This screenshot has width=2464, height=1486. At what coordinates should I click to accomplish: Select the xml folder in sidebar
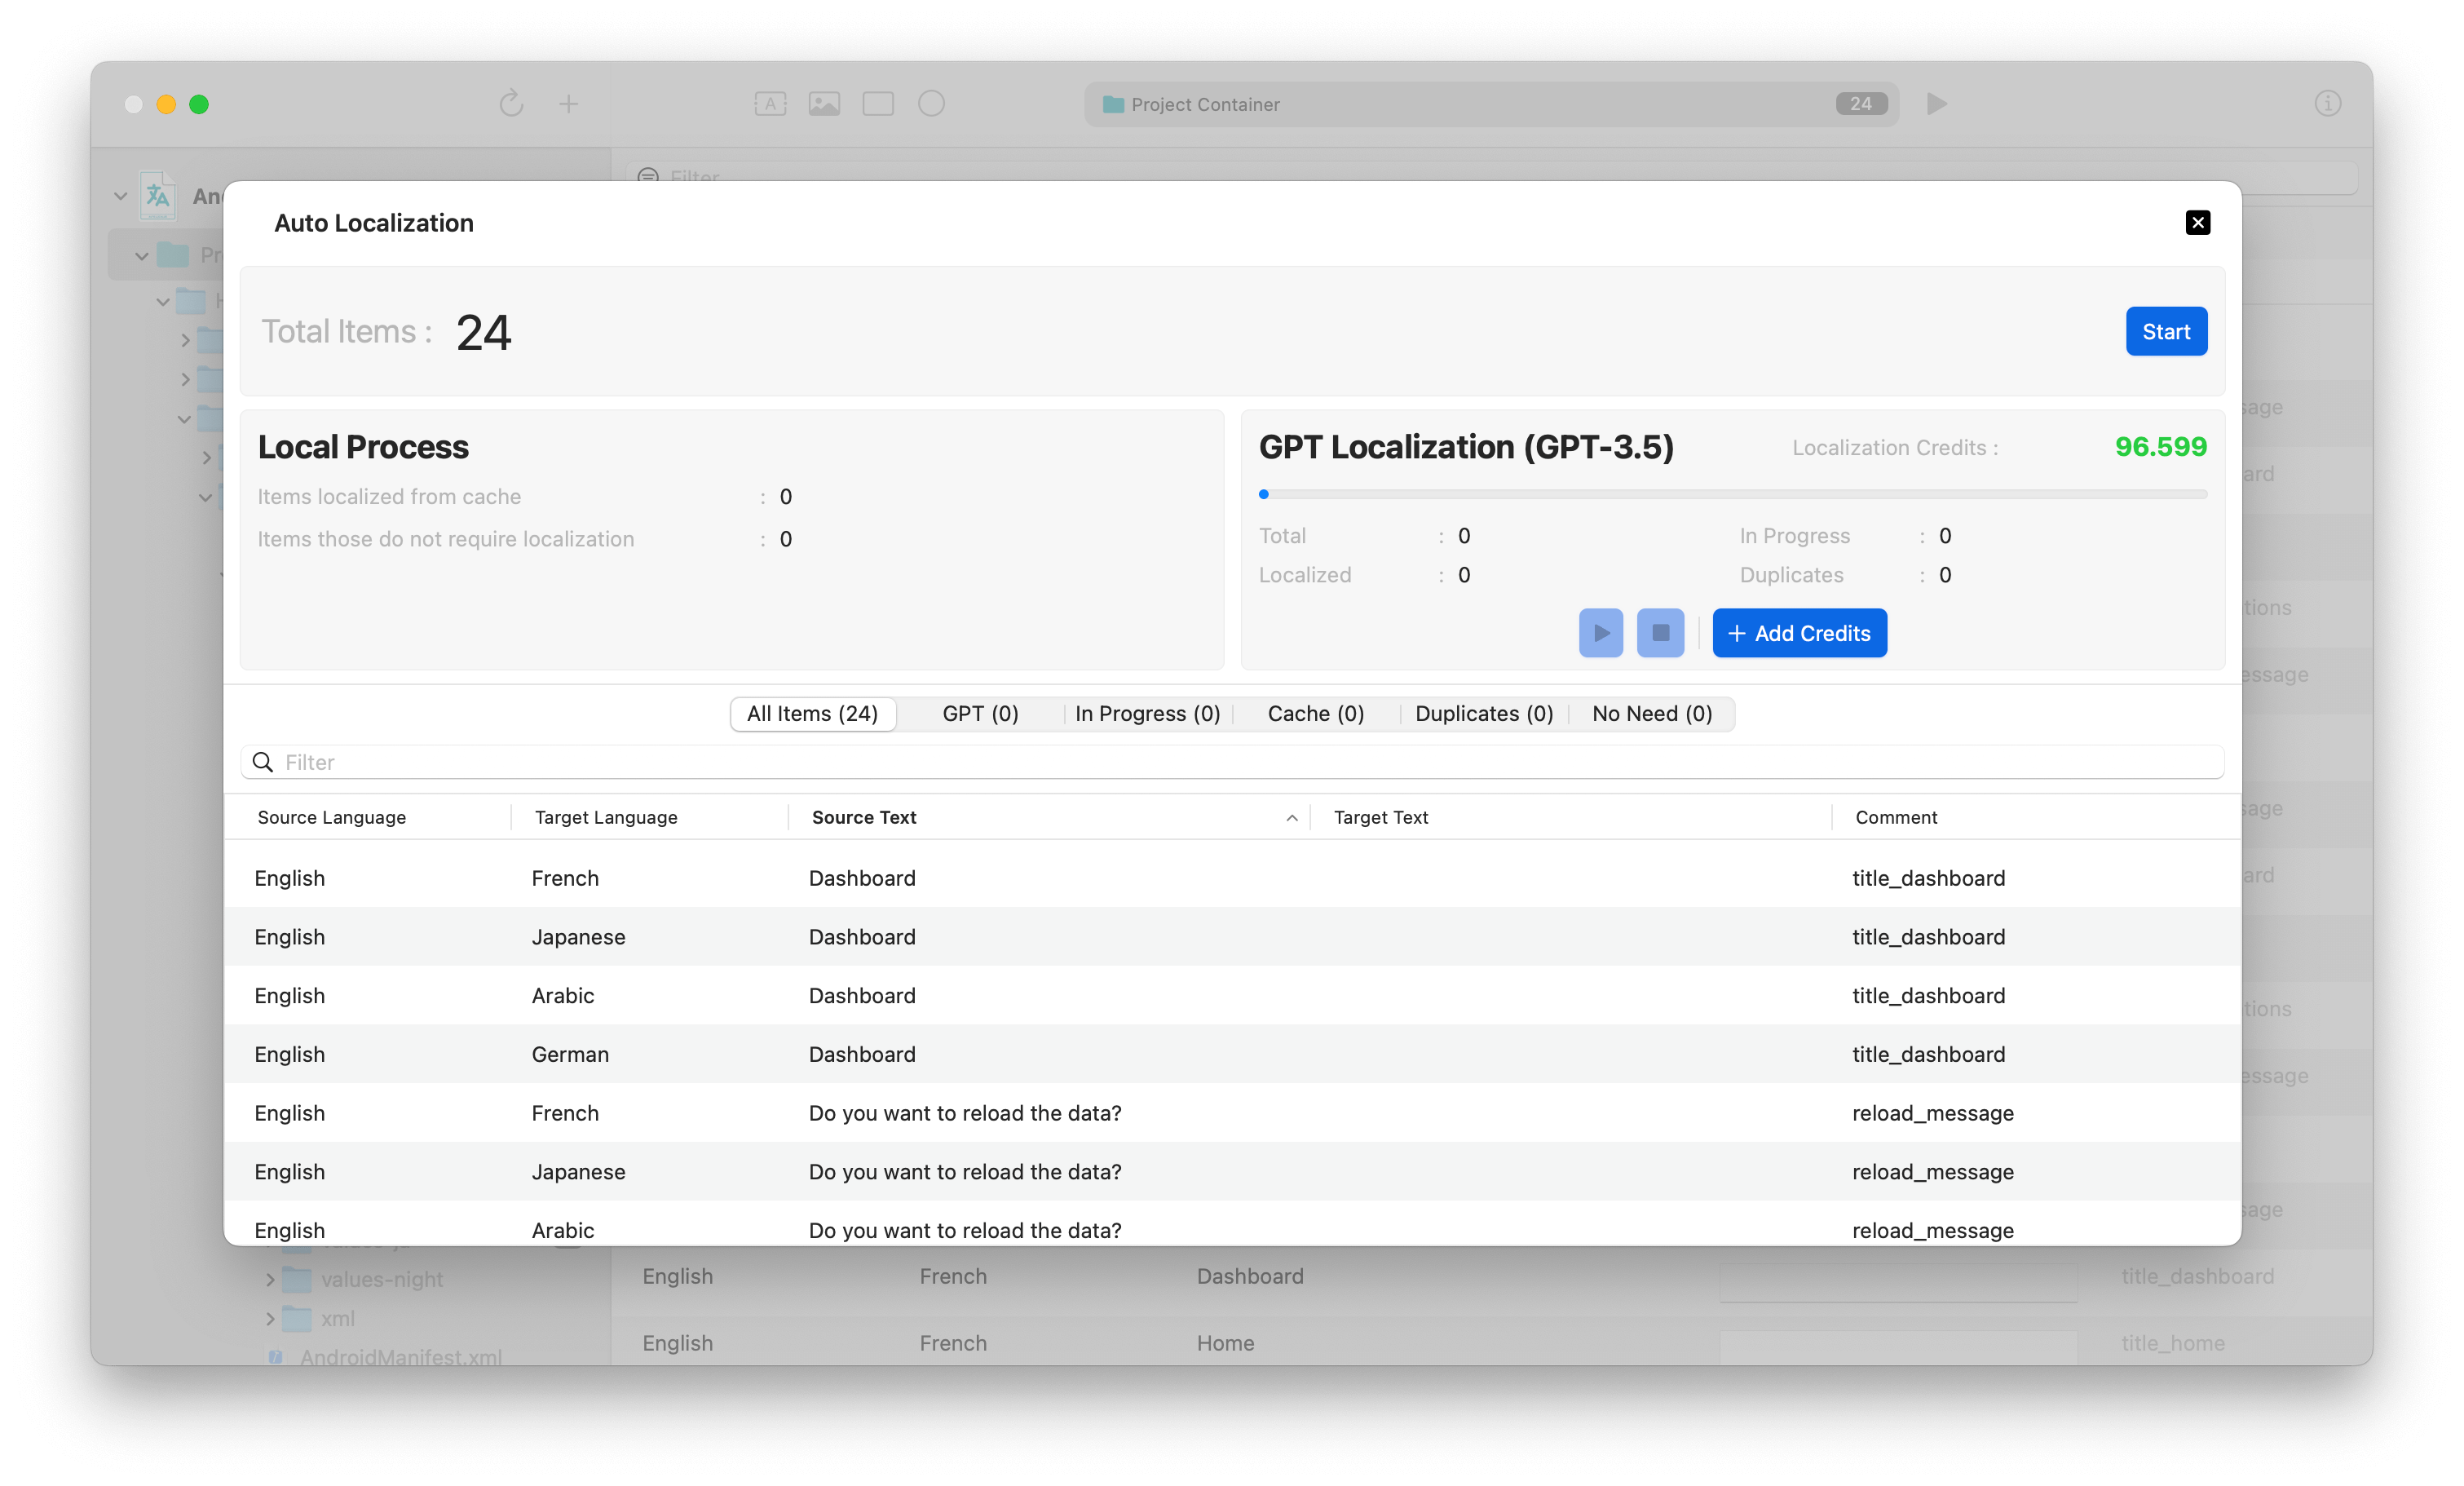[x=338, y=1319]
